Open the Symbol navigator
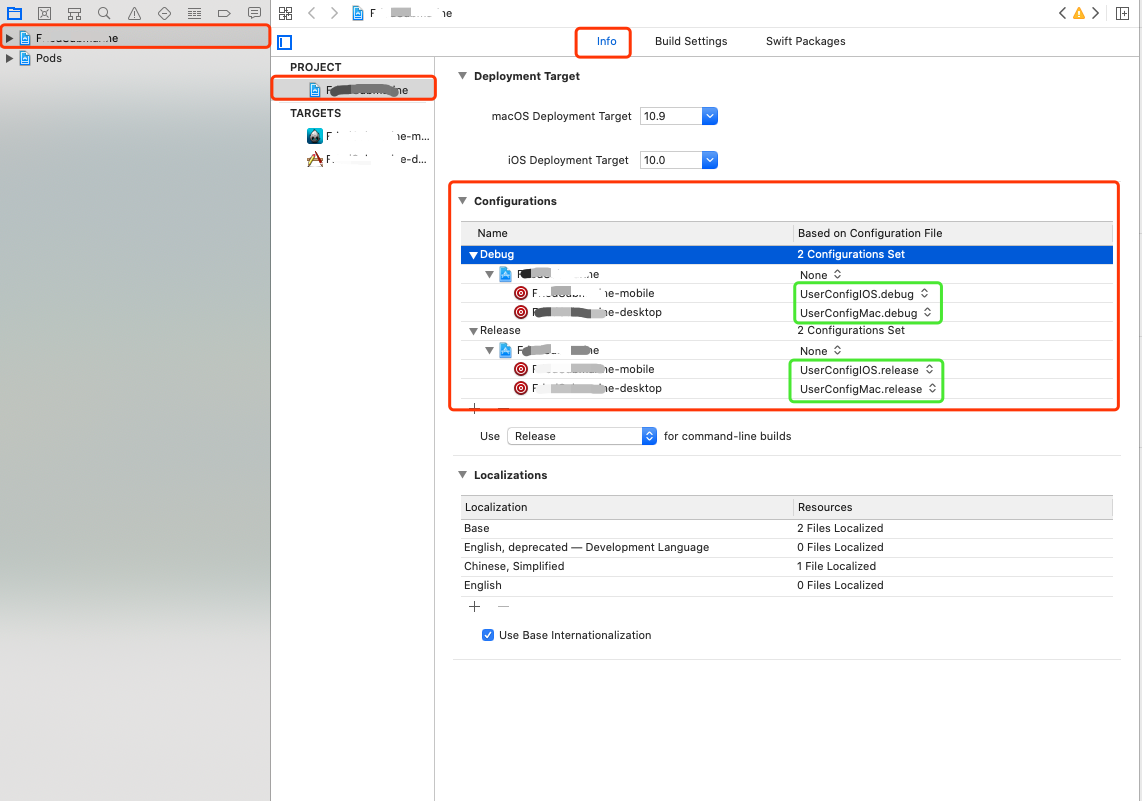This screenshot has width=1142, height=801. tap(74, 13)
